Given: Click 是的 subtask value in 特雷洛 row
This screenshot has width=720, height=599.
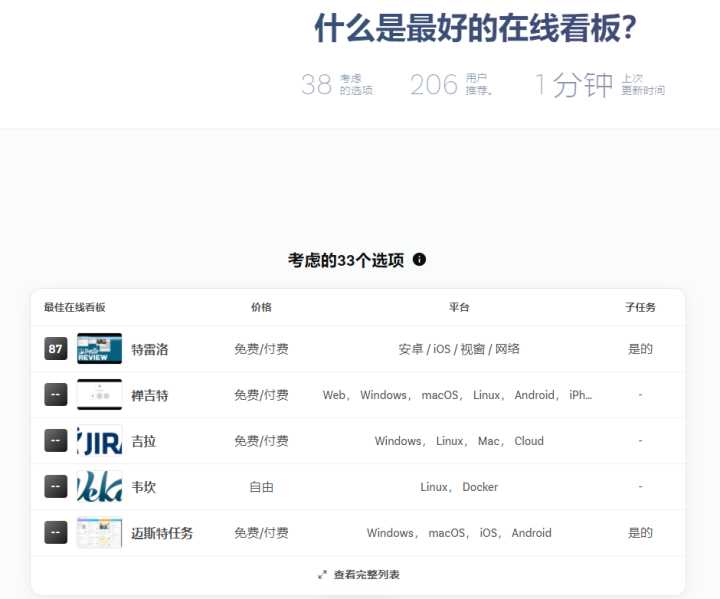Looking at the screenshot, I should pos(640,349).
